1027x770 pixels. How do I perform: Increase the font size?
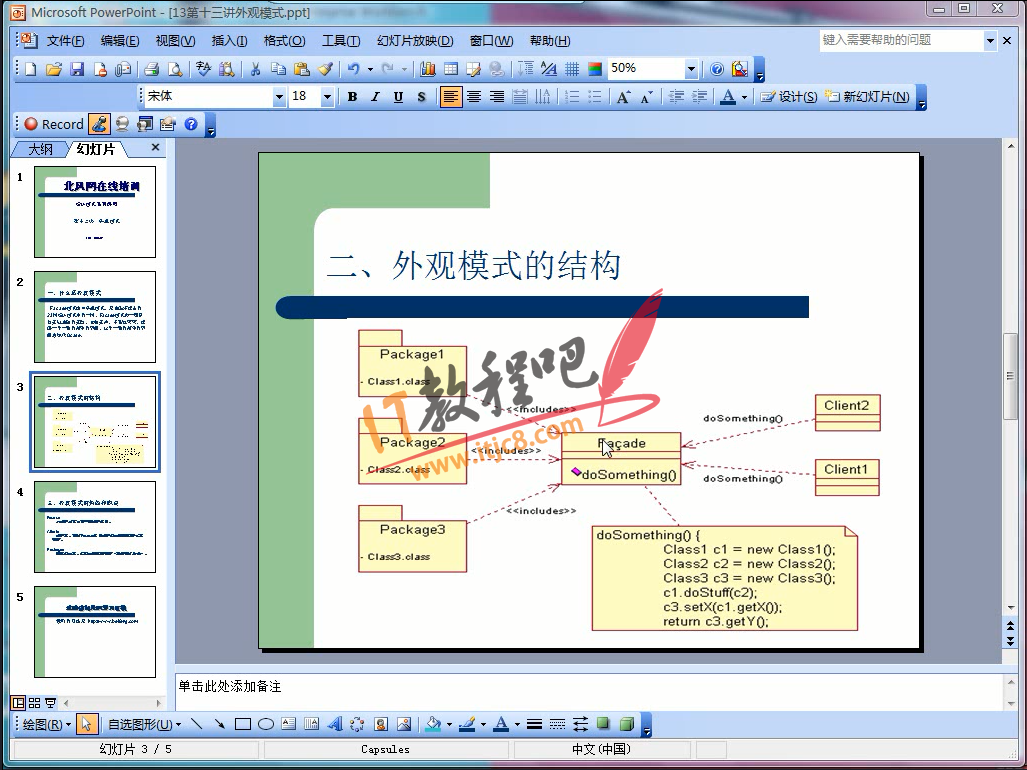click(x=623, y=97)
